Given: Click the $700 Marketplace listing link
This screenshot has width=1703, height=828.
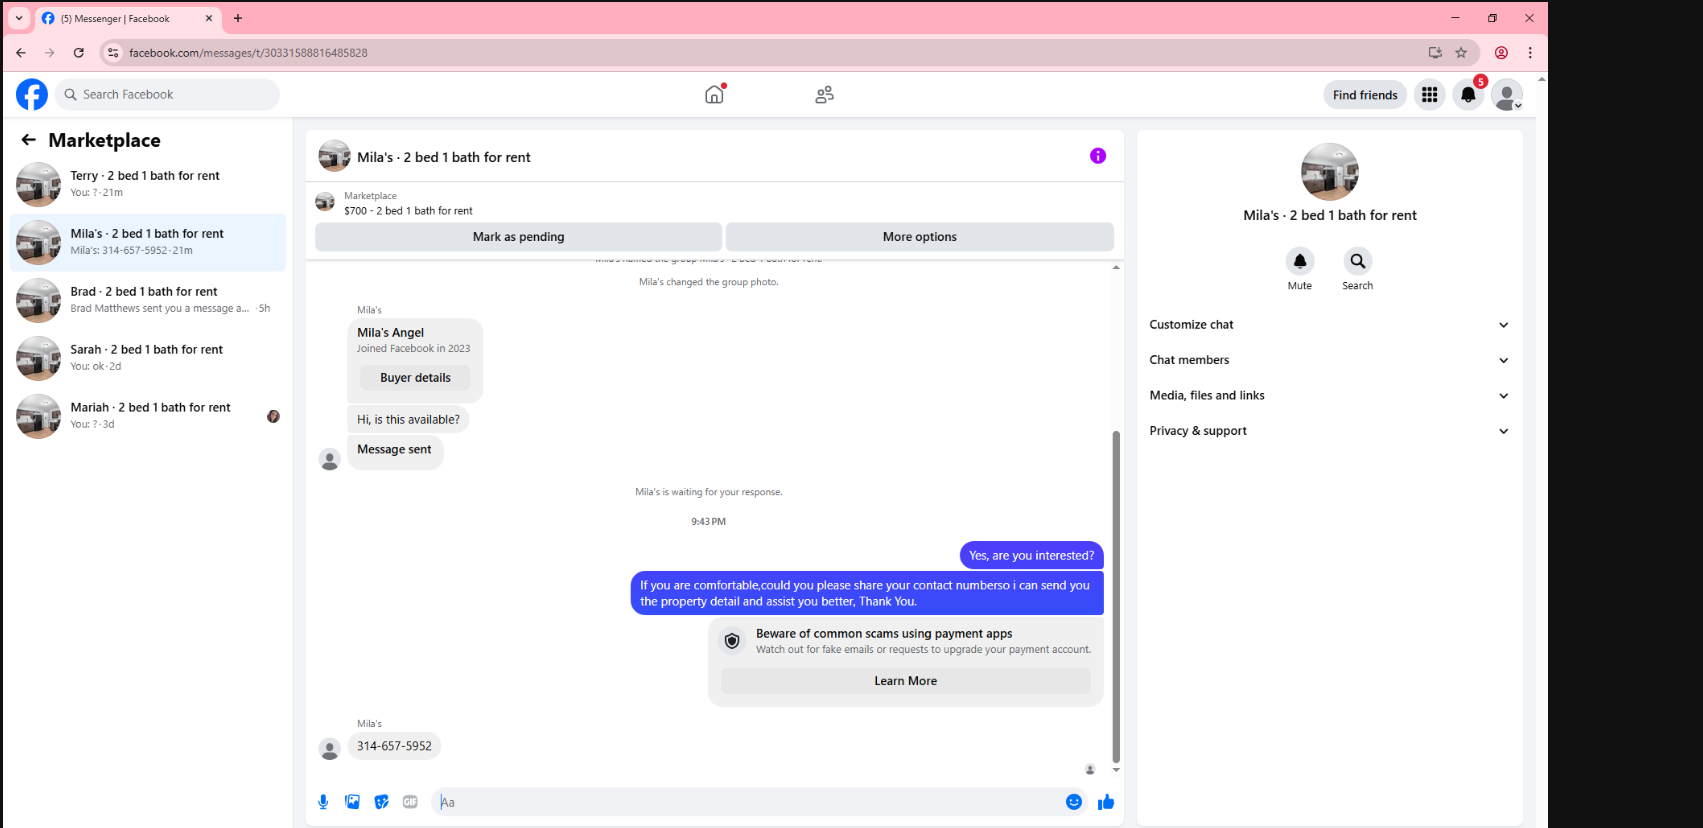Looking at the screenshot, I should pos(408,211).
